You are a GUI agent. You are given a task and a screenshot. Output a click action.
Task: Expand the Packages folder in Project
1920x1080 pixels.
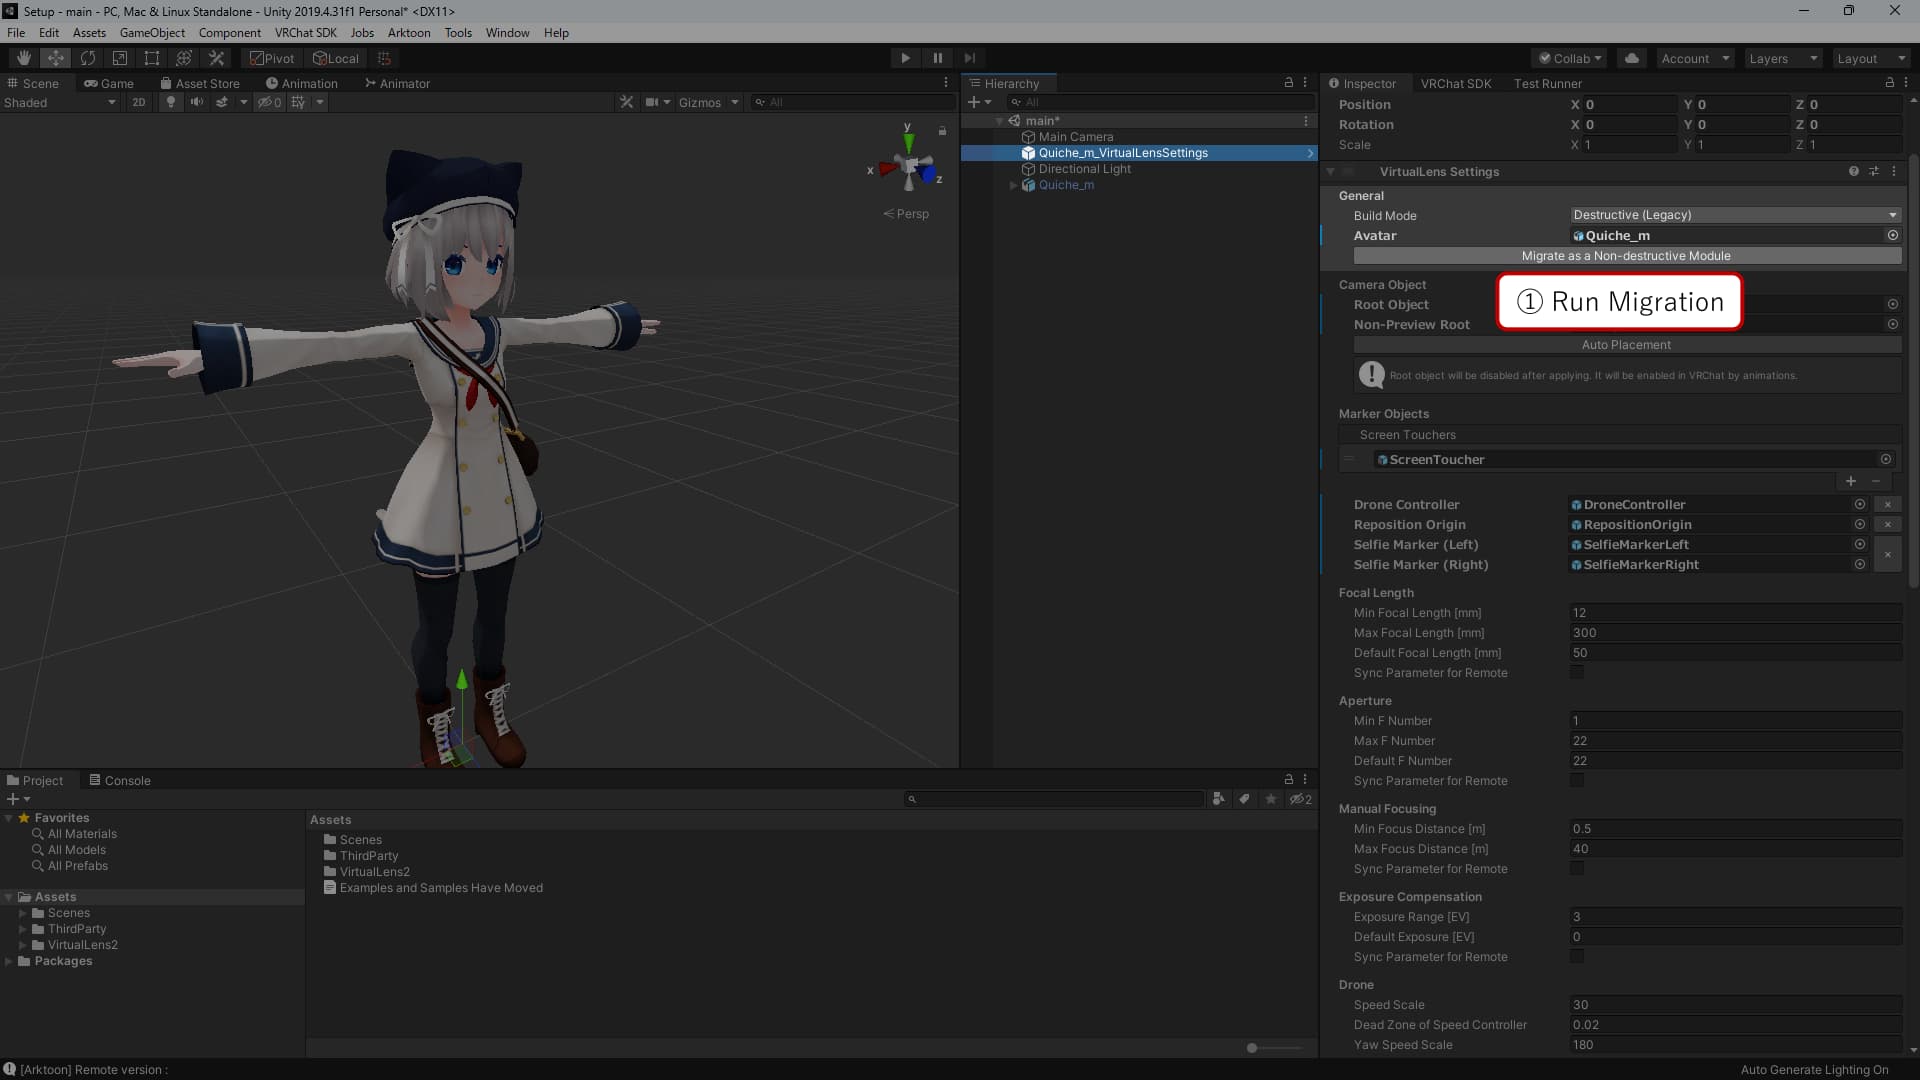click(9, 961)
